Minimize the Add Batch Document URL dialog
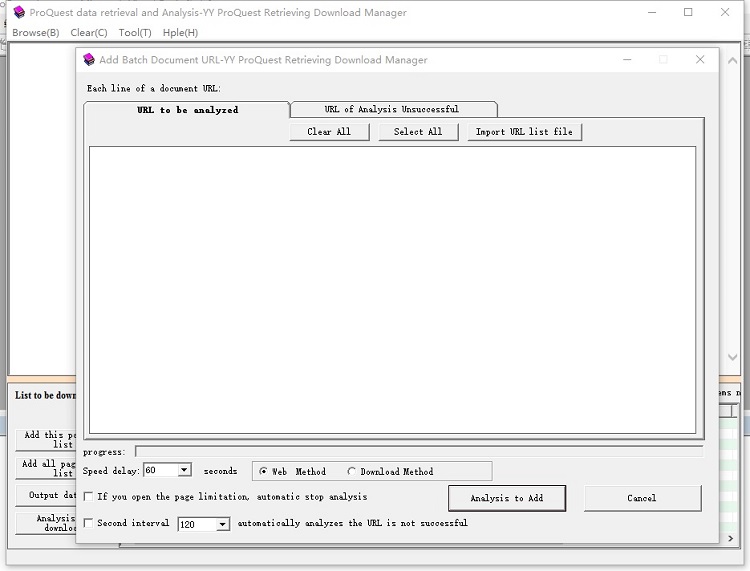Image resolution: width=750 pixels, height=571 pixels. pyautogui.click(x=627, y=59)
